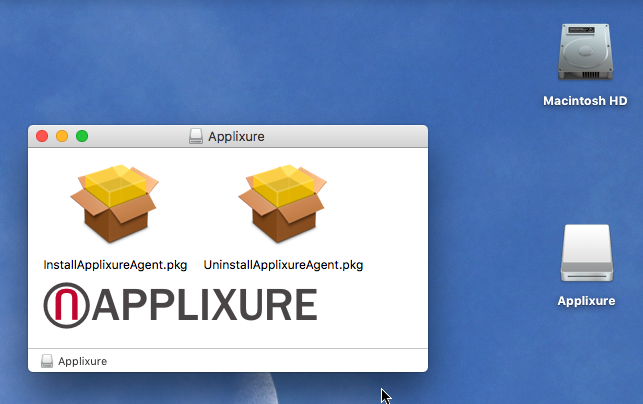643x404 pixels.
Task: Click the InstallApplixureAgent.pkg file name
Action: 115,265
